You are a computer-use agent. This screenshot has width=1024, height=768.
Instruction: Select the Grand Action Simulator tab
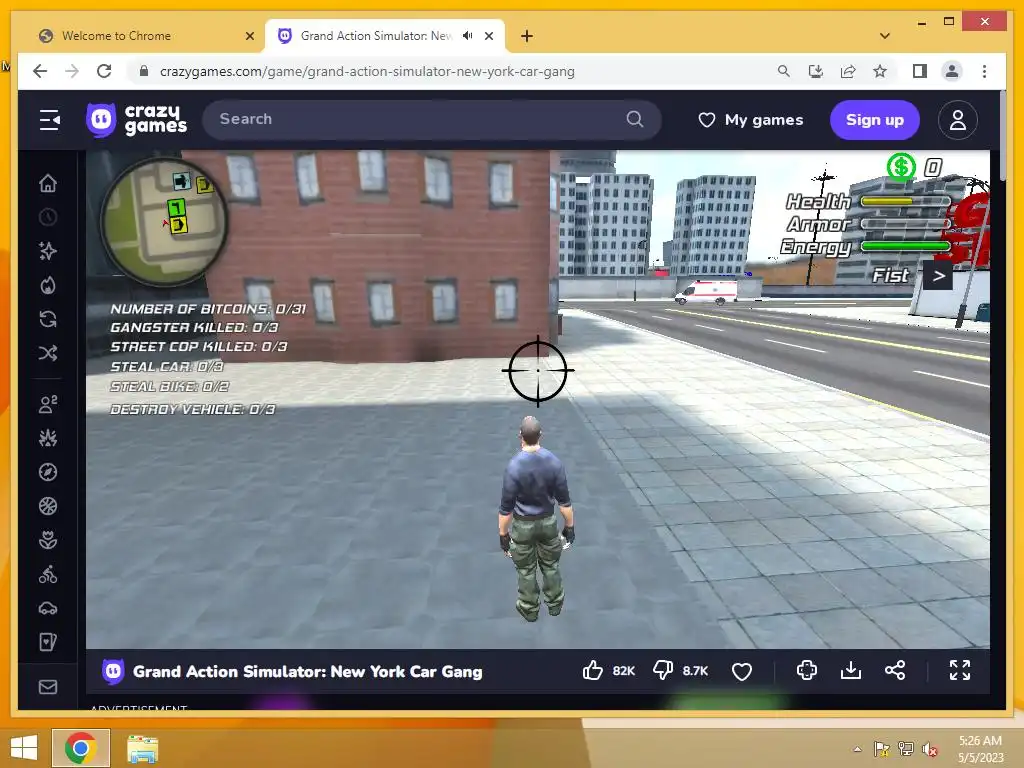pyautogui.click(x=385, y=36)
